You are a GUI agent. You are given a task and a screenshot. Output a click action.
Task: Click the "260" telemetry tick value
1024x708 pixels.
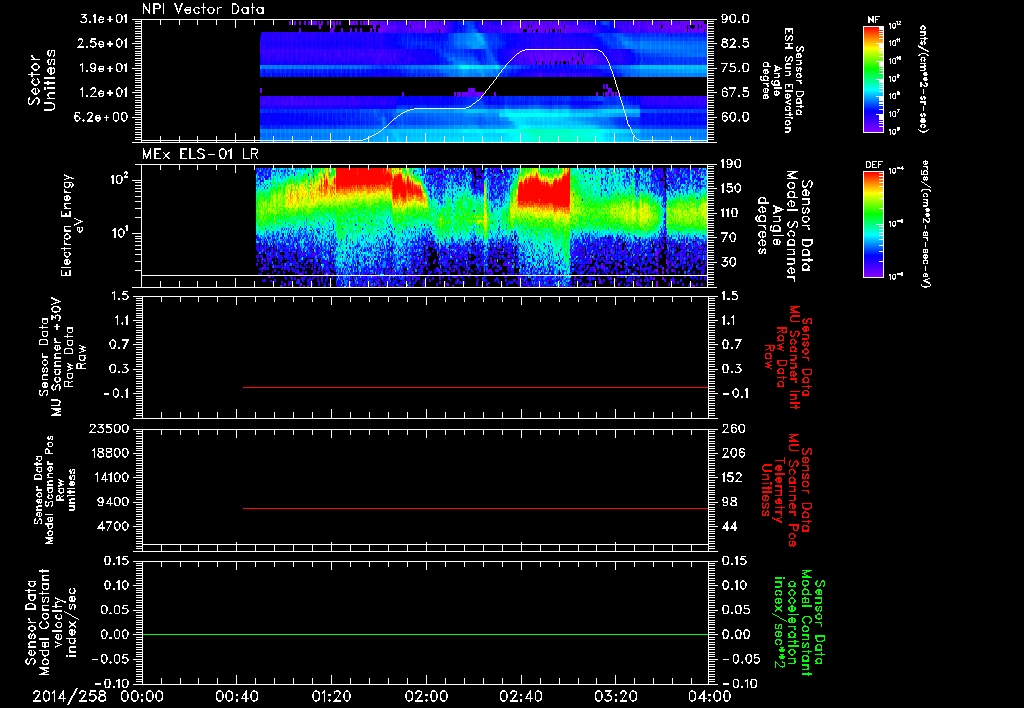(x=733, y=428)
